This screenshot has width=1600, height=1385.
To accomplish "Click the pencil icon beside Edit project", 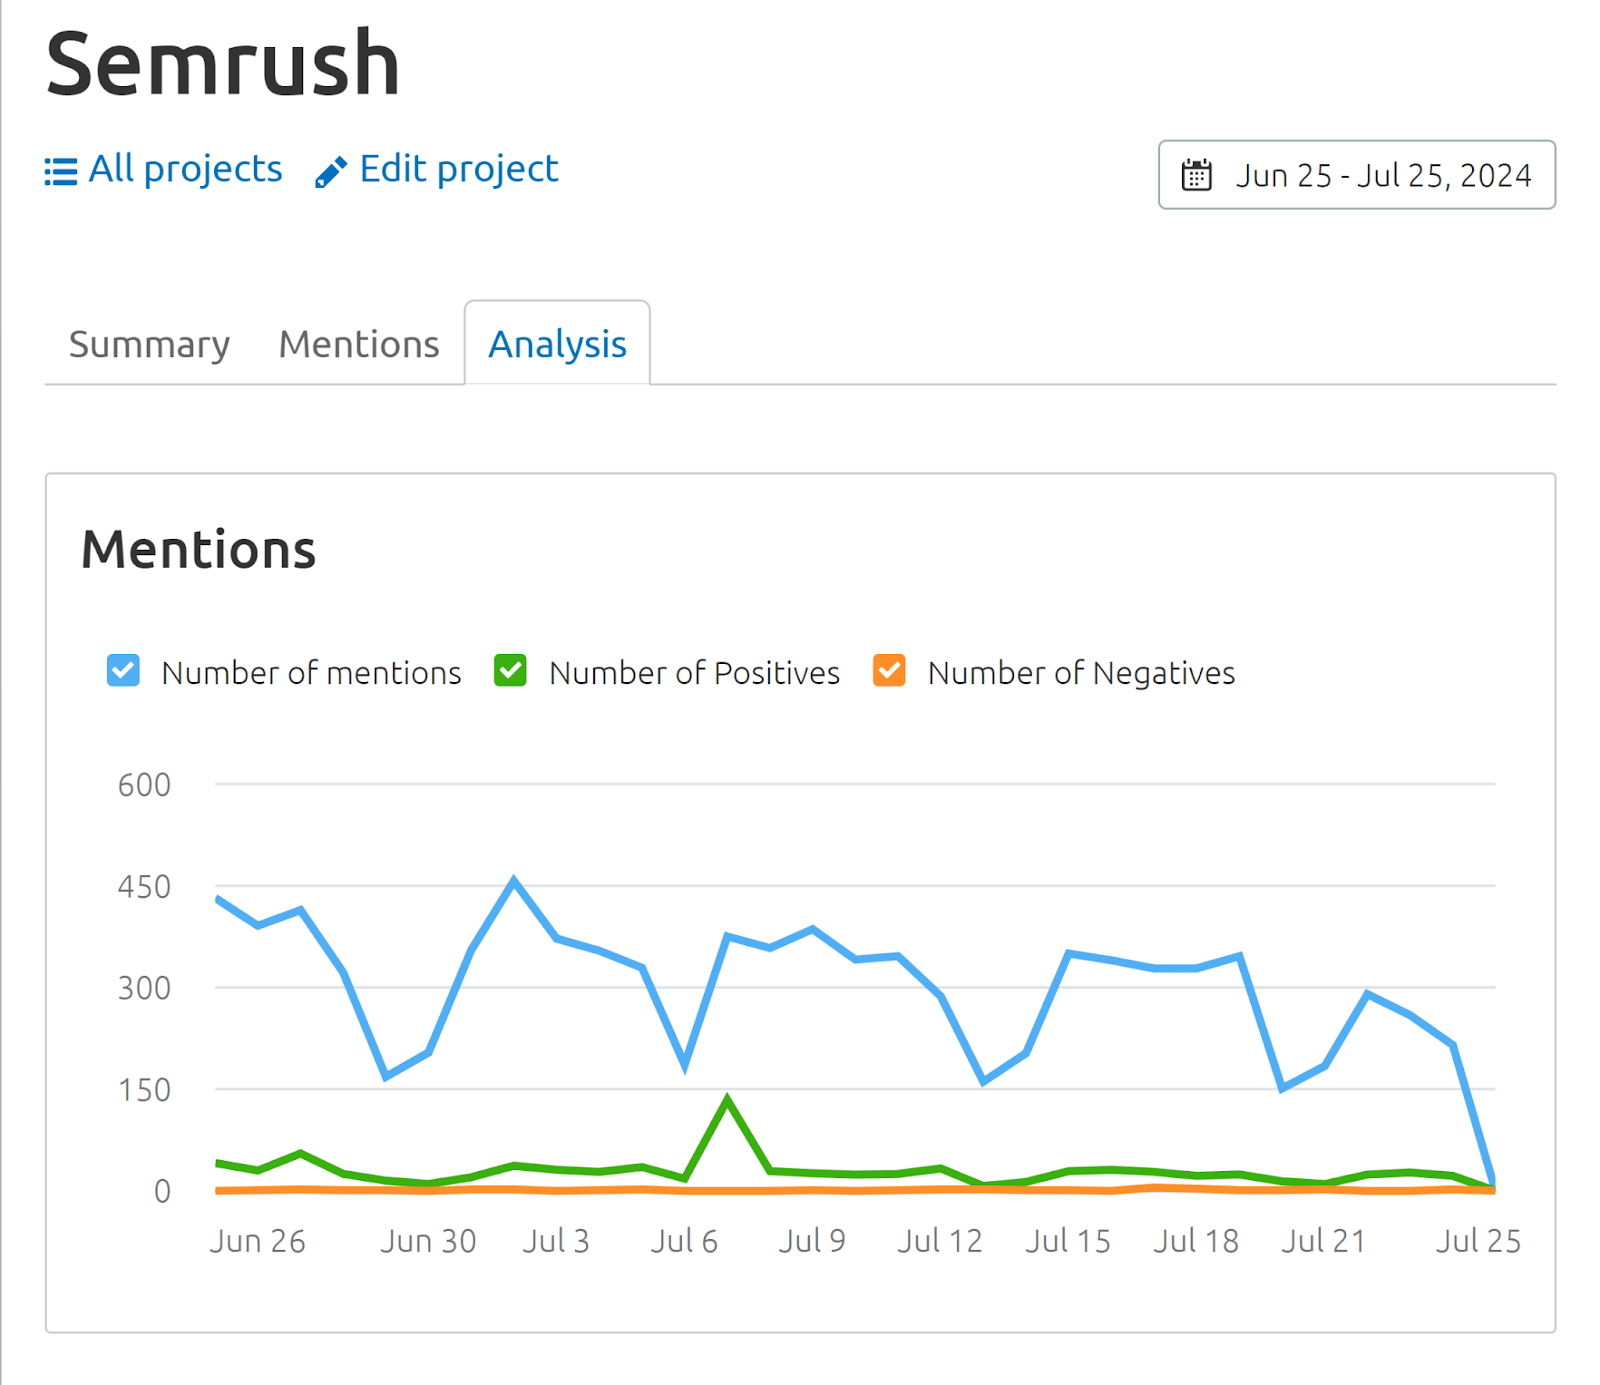I will click(331, 172).
